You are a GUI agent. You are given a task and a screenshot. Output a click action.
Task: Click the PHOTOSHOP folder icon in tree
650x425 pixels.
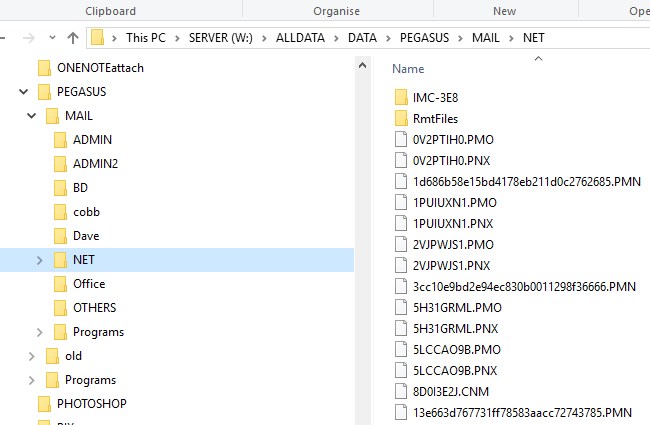(x=44, y=403)
